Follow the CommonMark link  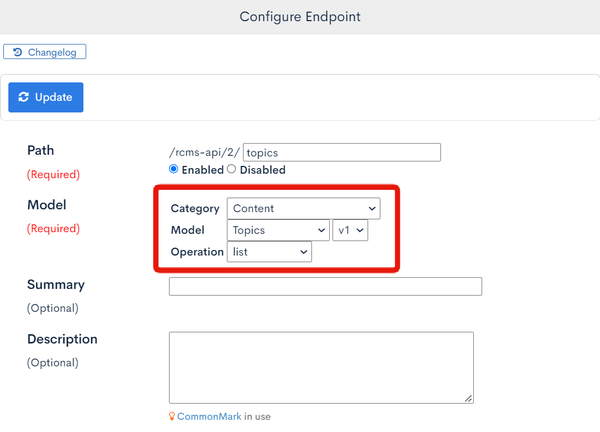(x=209, y=416)
